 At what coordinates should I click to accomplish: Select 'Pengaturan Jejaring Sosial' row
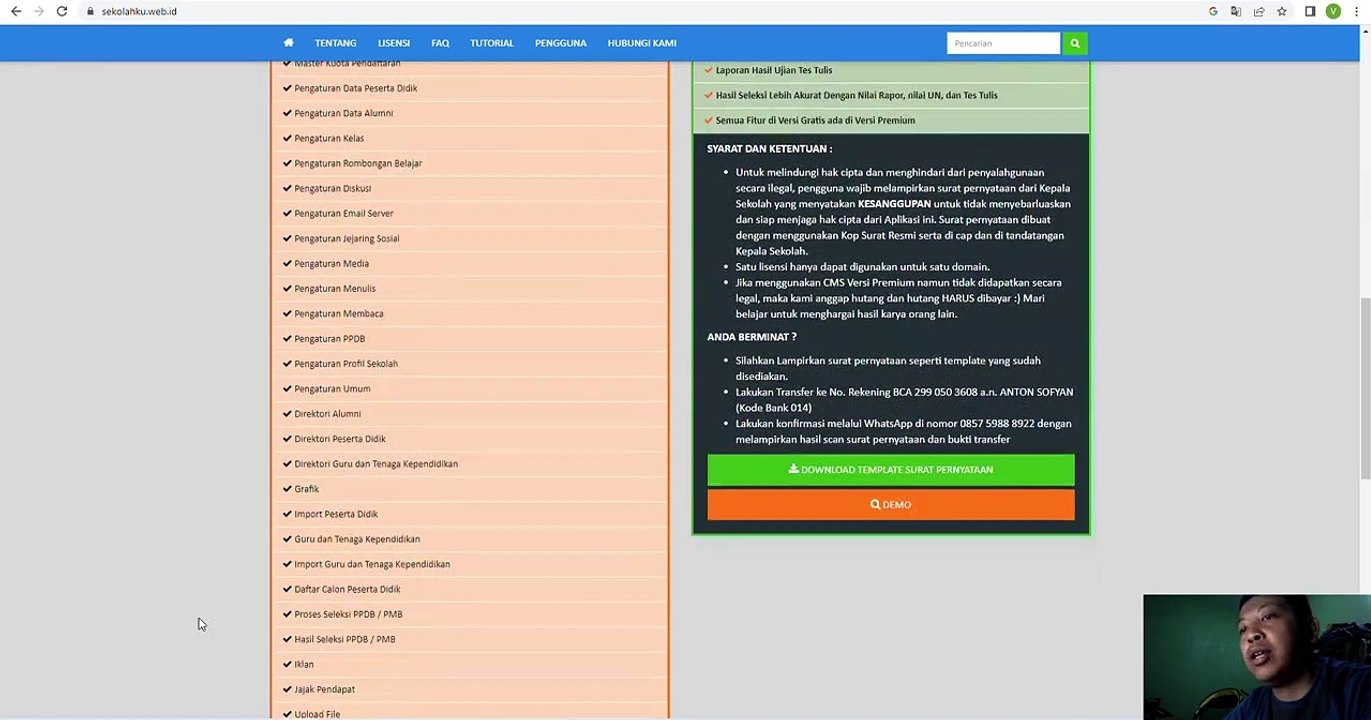[470, 238]
